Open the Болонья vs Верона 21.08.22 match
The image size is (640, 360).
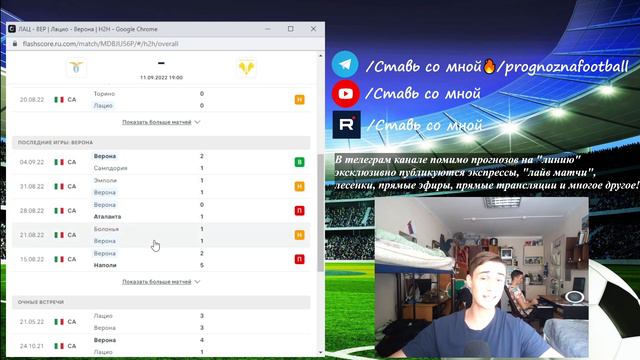(x=161, y=235)
